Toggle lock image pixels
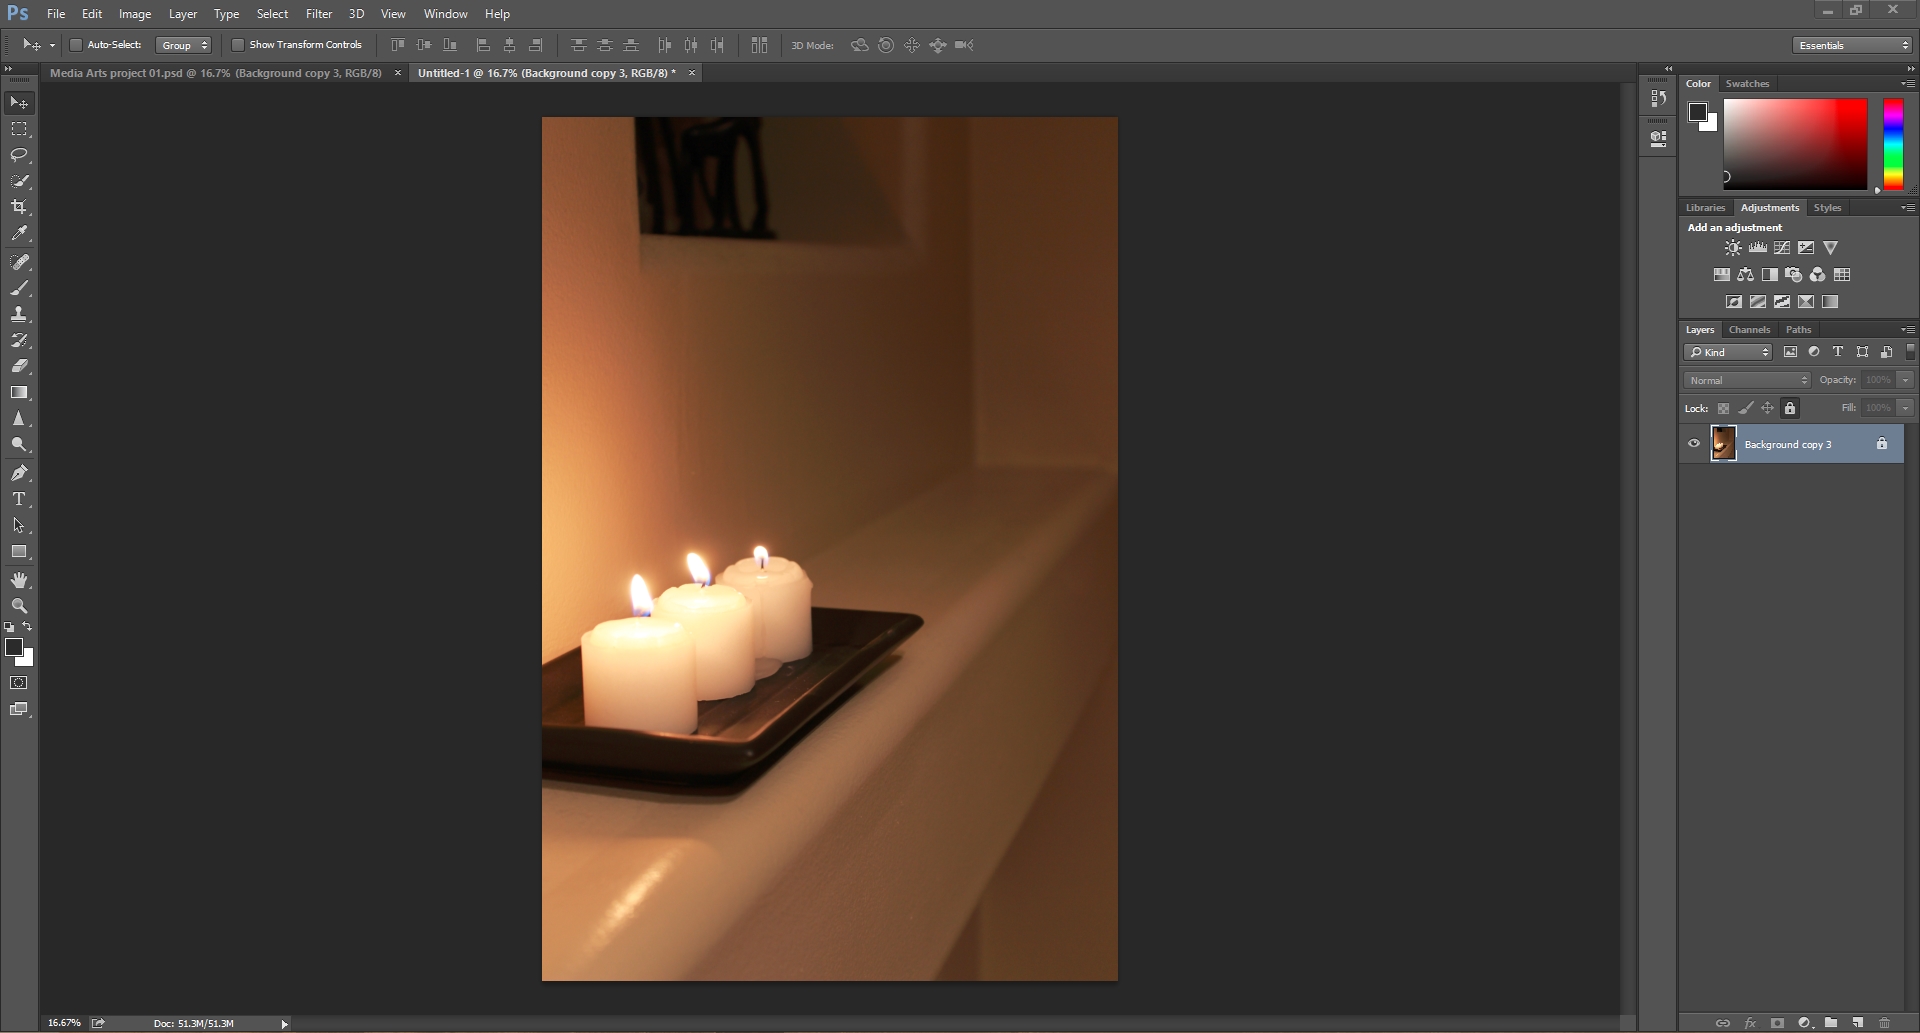 [1745, 408]
